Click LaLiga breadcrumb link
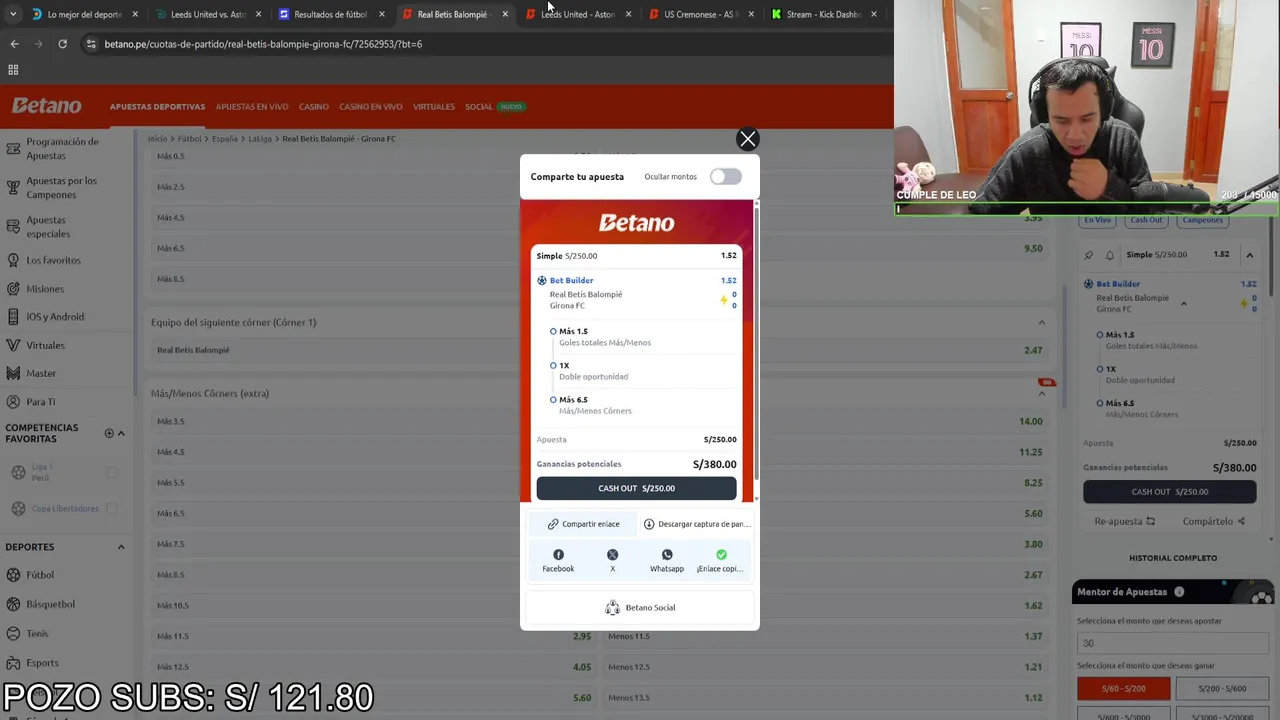1280x720 pixels. [x=260, y=139]
